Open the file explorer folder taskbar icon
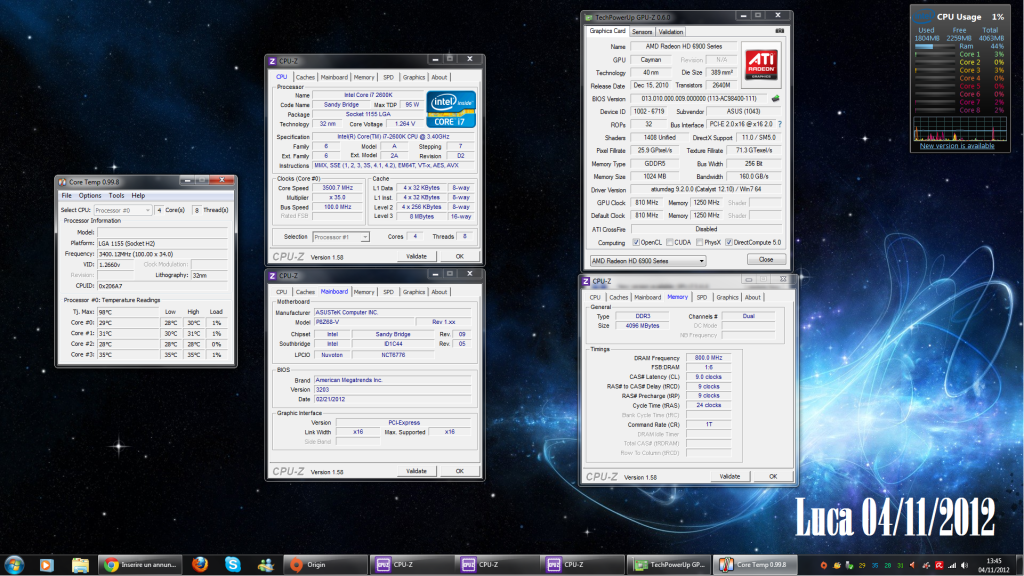This screenshot has height=576, width=1024. [80, 565]
